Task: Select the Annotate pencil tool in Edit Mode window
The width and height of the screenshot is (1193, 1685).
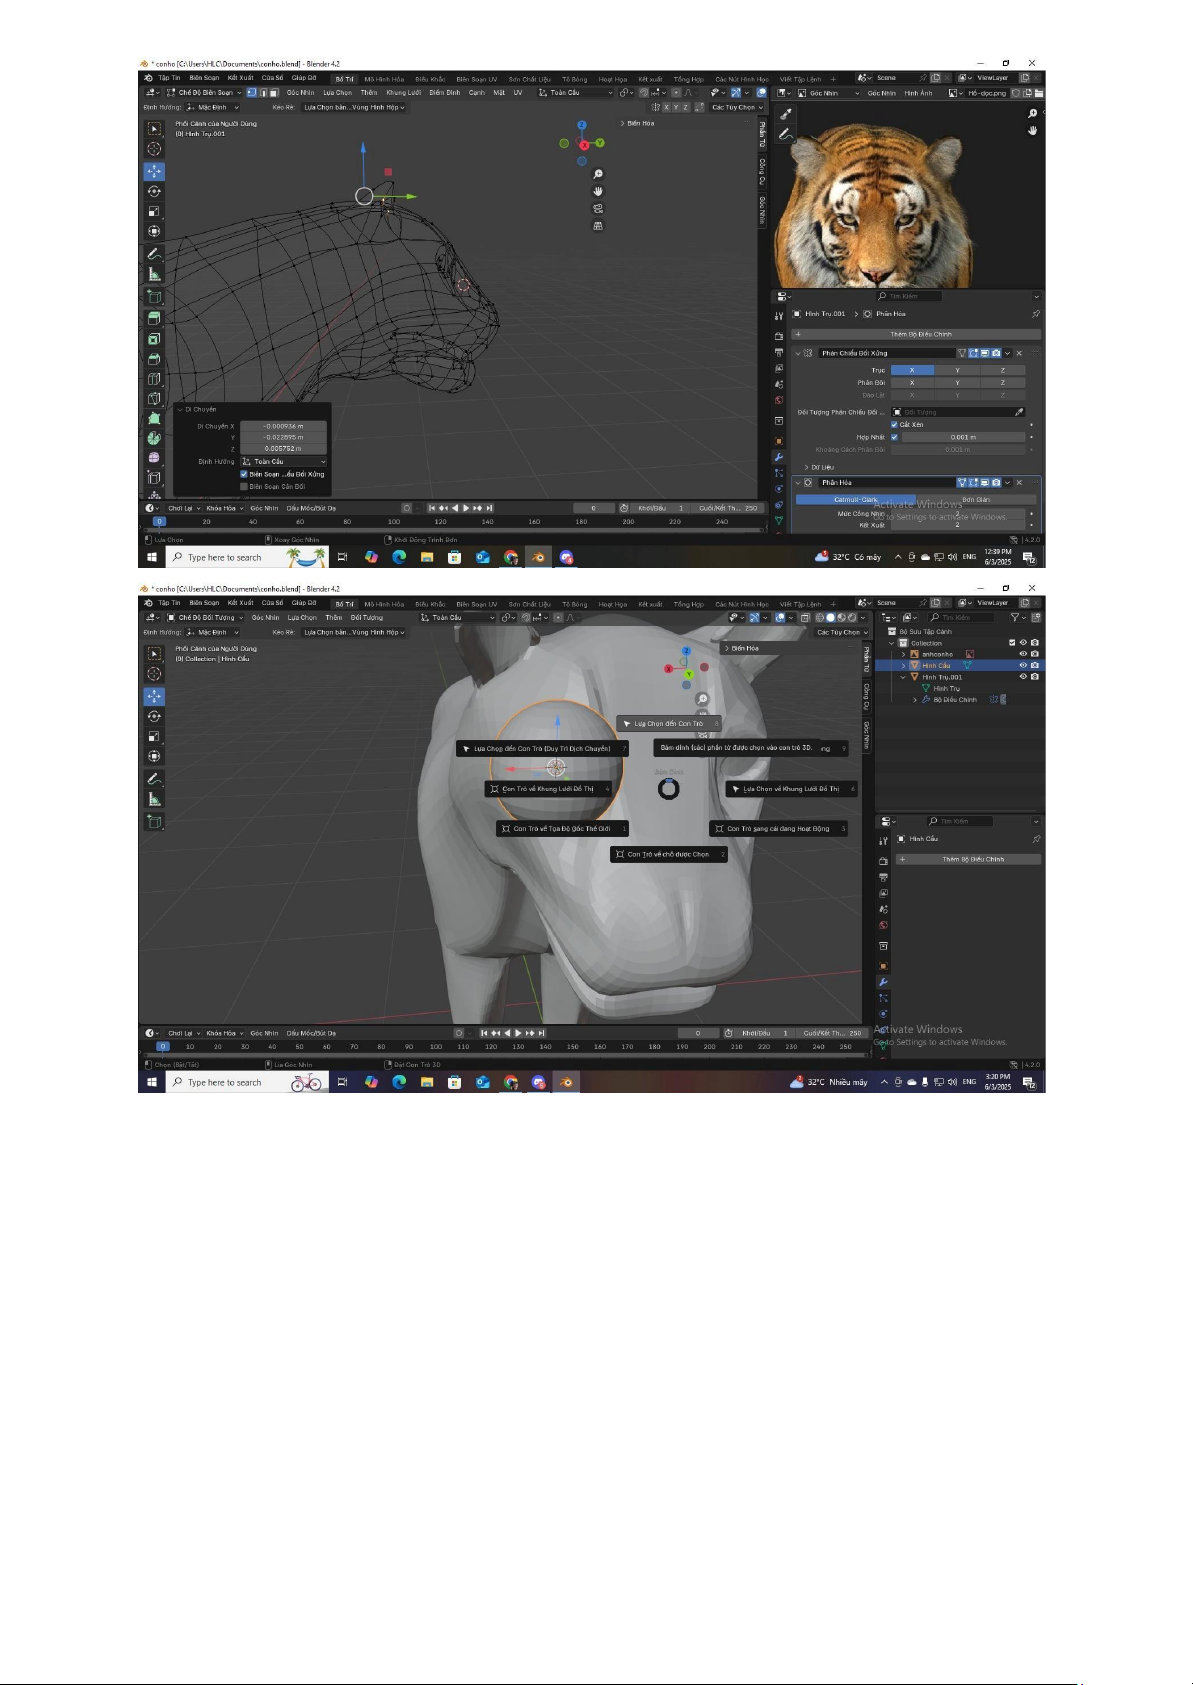Action: (154, 254)
